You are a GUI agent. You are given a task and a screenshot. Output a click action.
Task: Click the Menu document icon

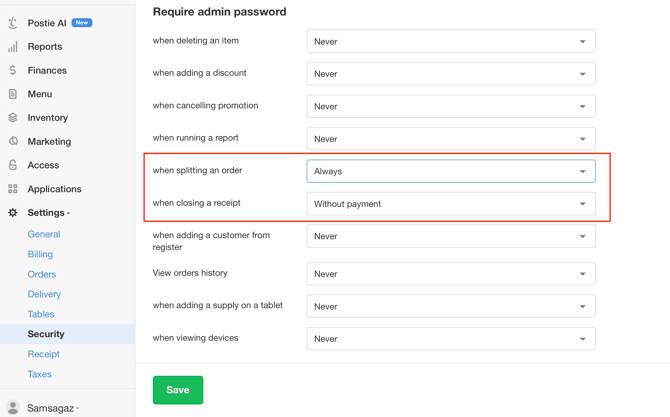[x=13, y=94]
